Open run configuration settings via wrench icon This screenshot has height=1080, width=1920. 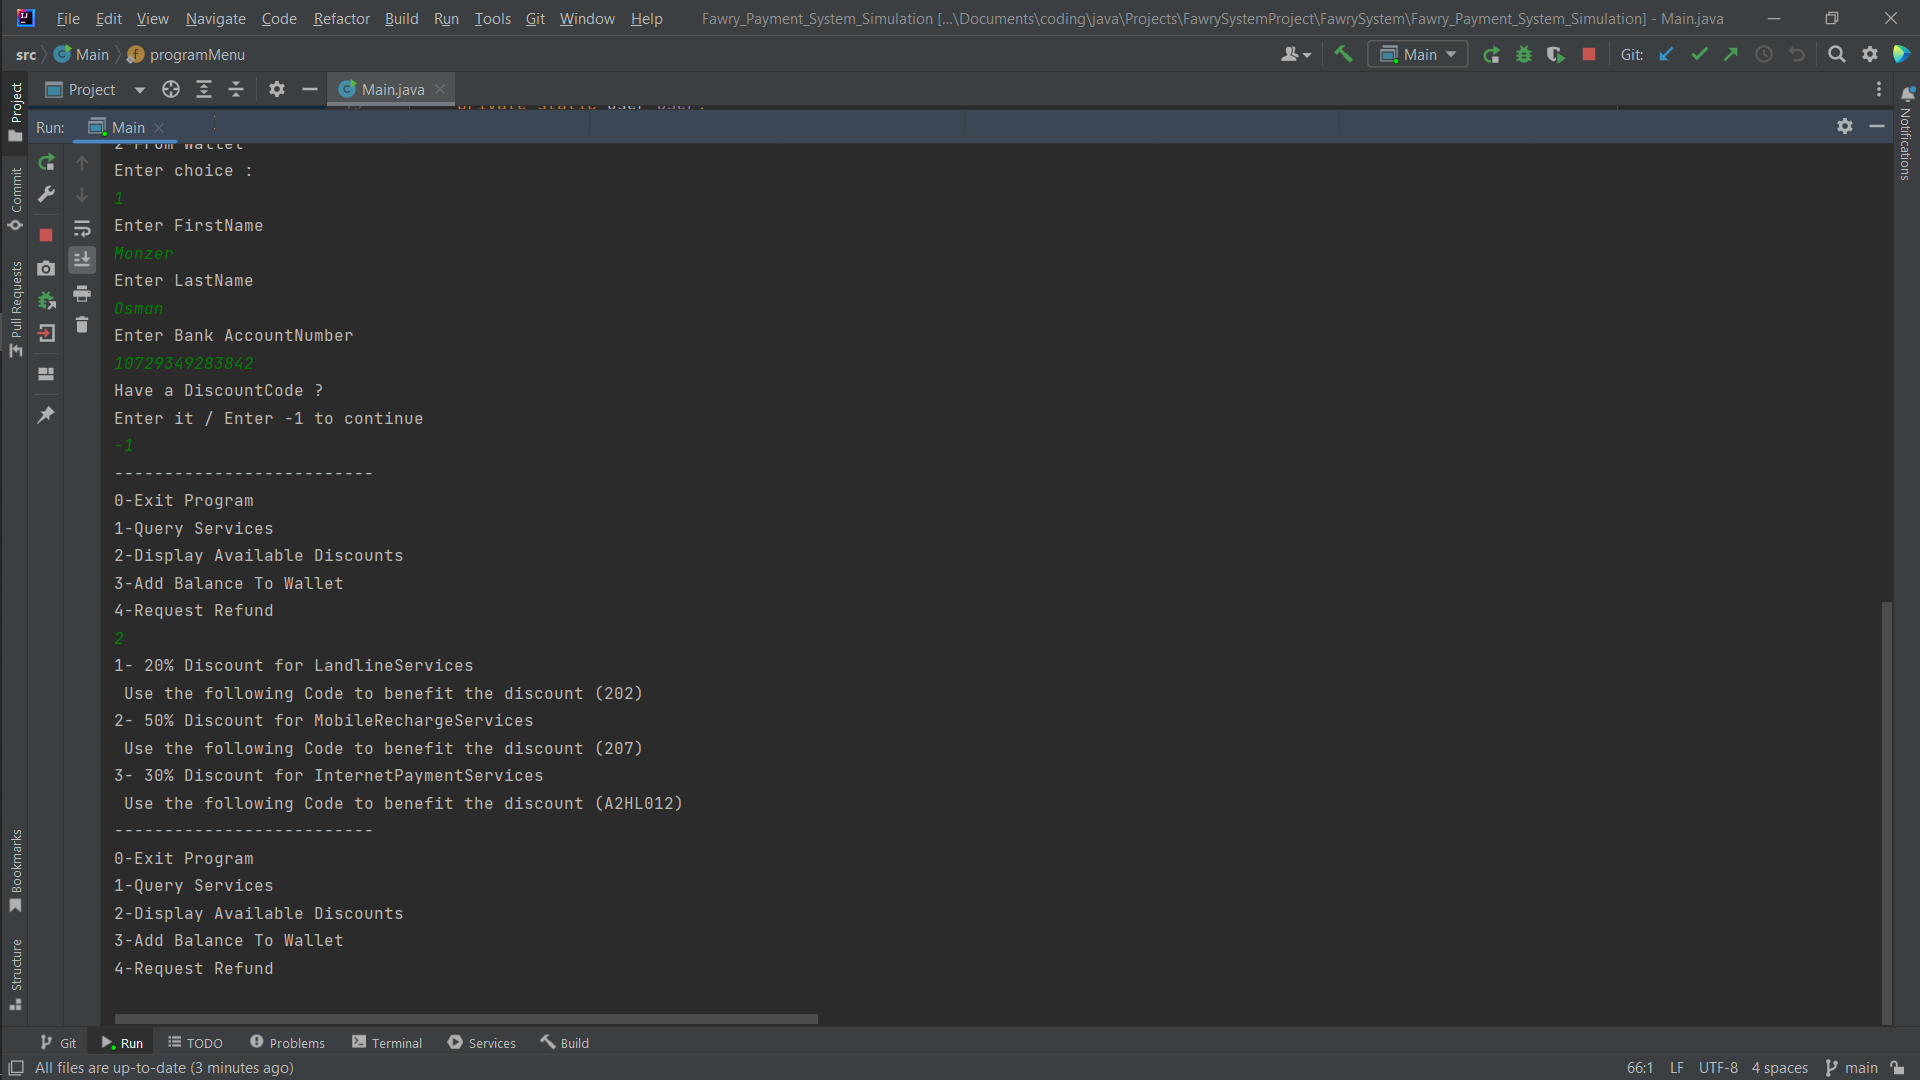click(x=46, y=194)
